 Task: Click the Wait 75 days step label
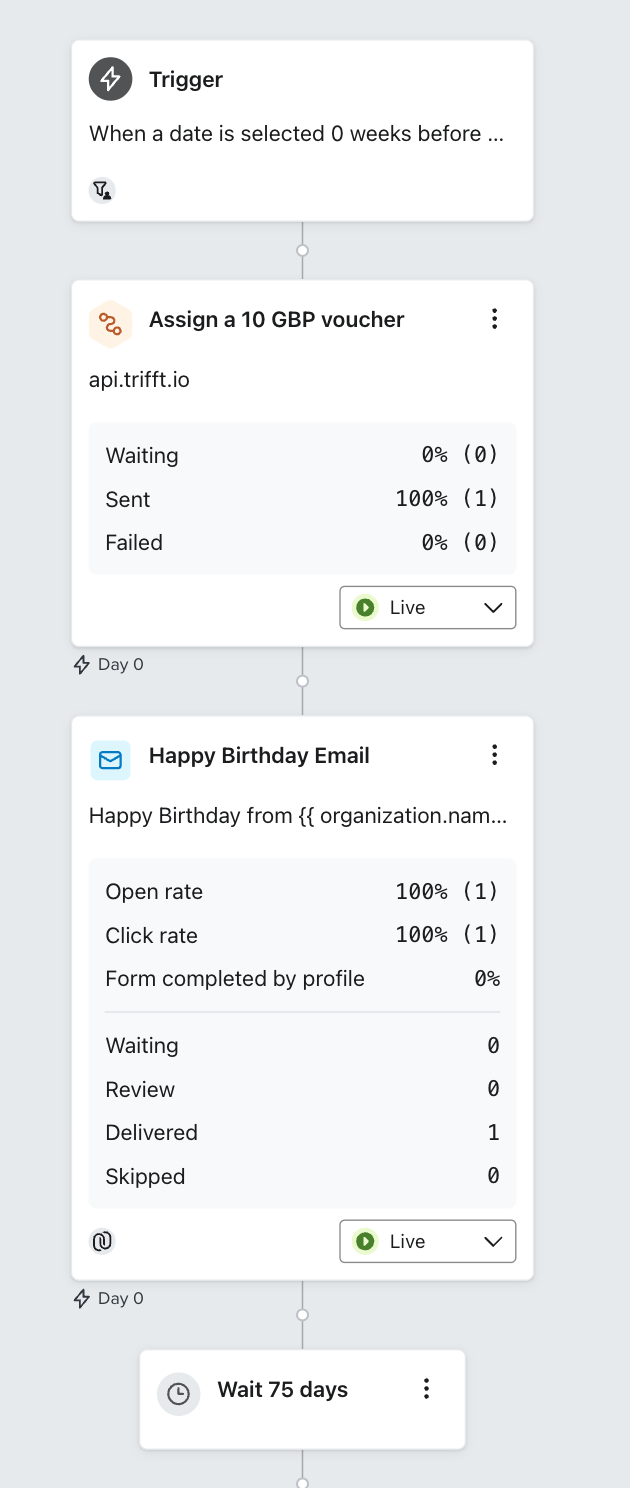(x=283, y=1390)
